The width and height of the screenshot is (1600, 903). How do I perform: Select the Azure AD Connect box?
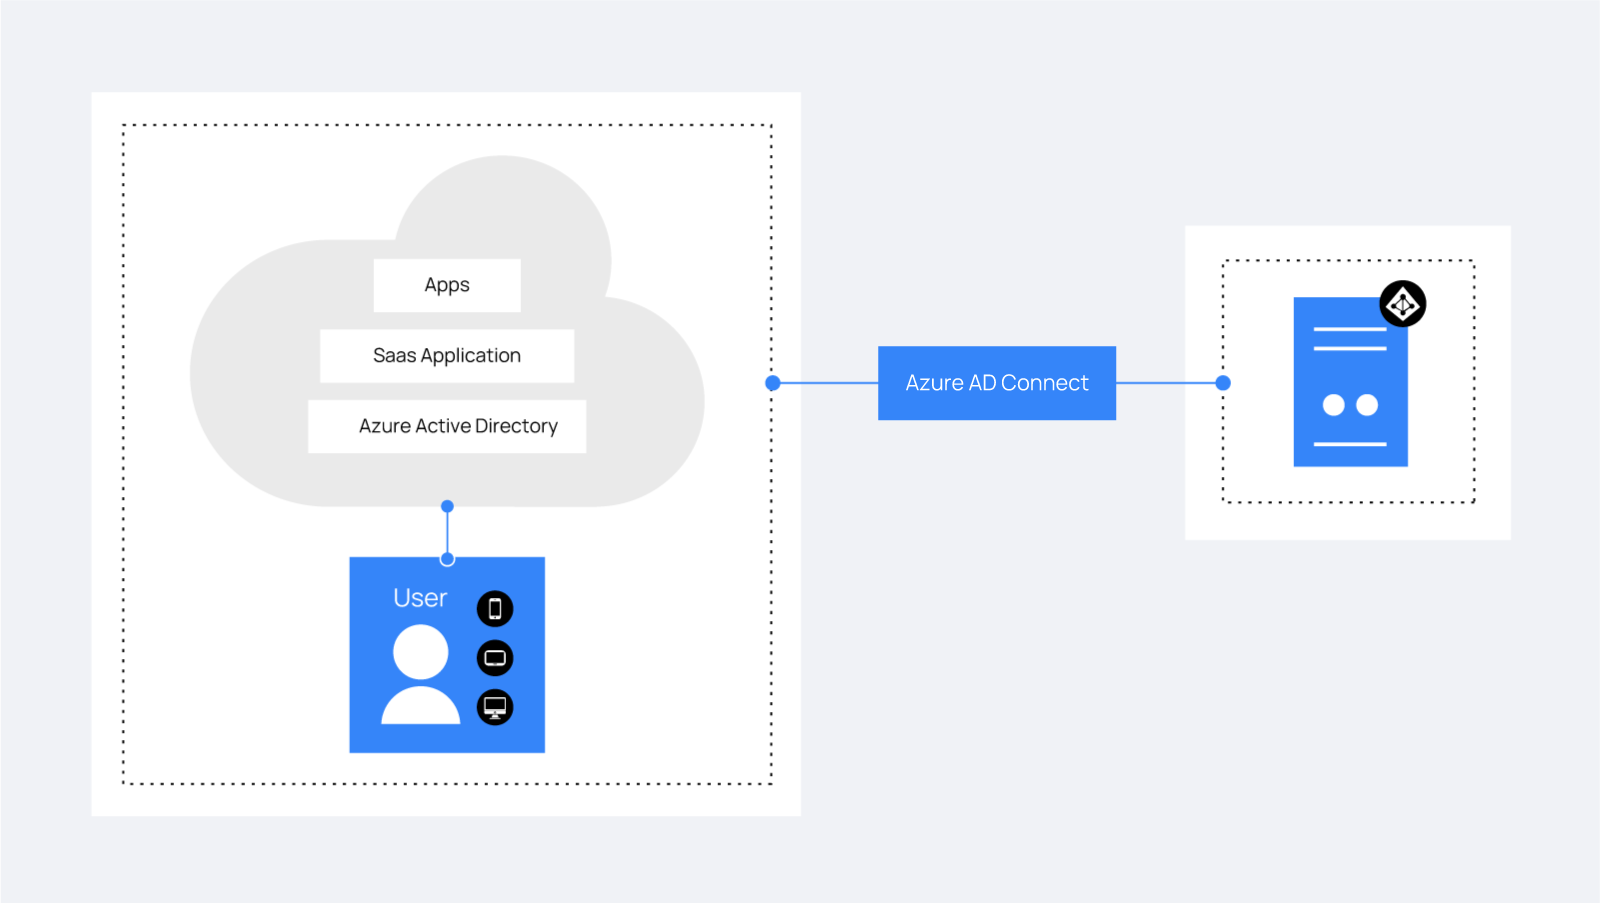tap(997, 383)
